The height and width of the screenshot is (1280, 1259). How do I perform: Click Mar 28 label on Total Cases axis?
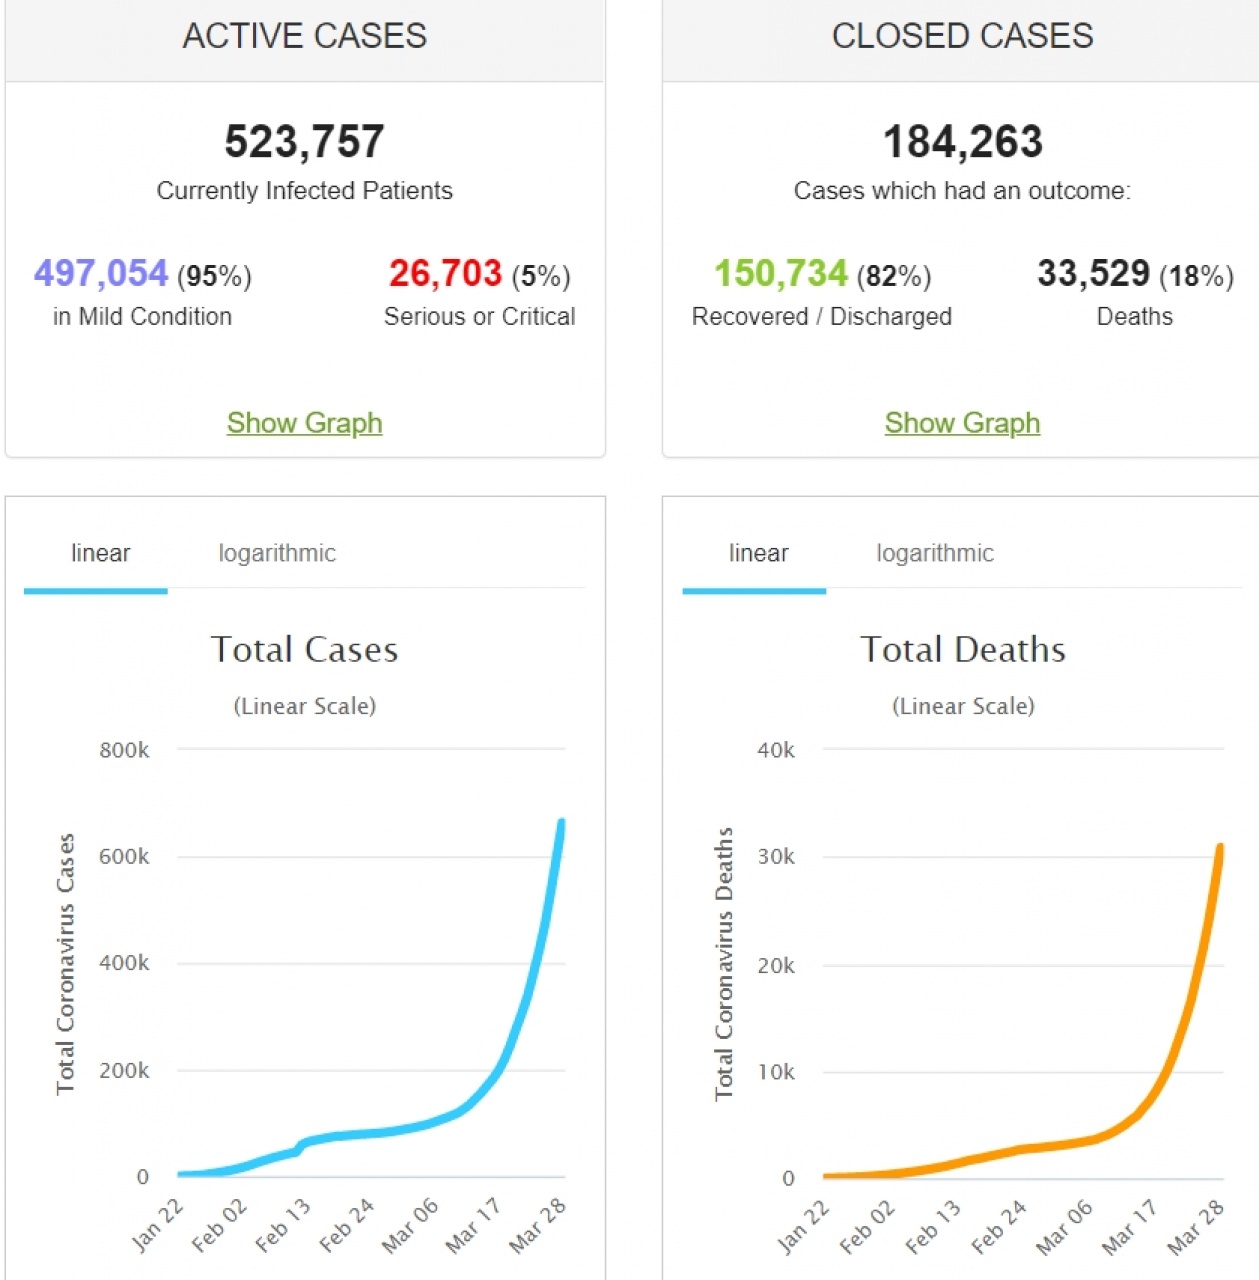click(538, 1225)
